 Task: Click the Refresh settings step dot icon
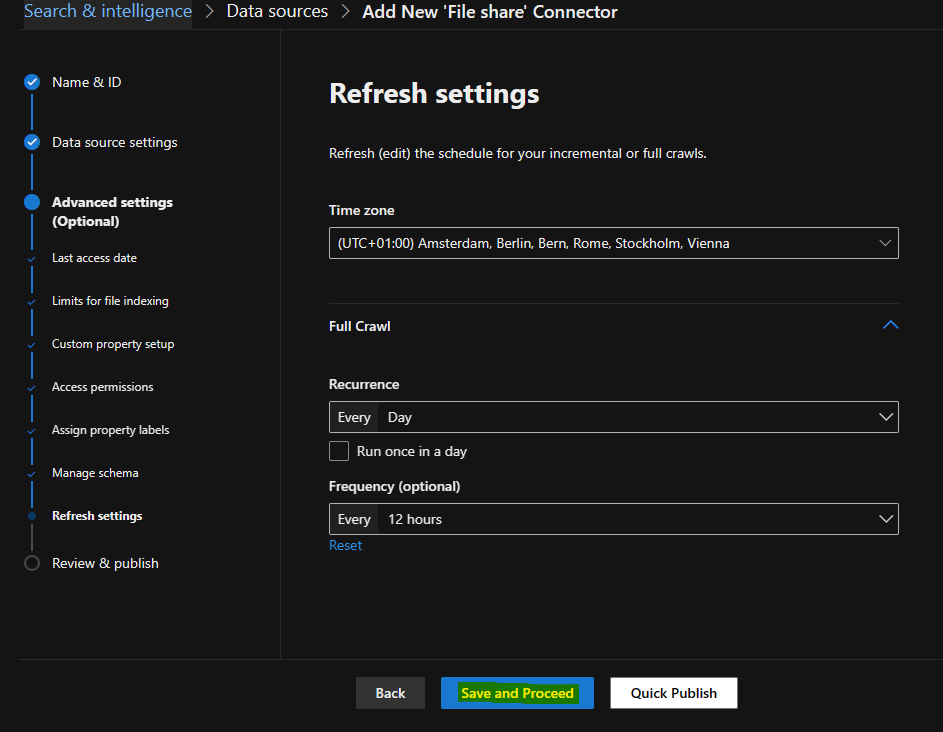[32, 516]
